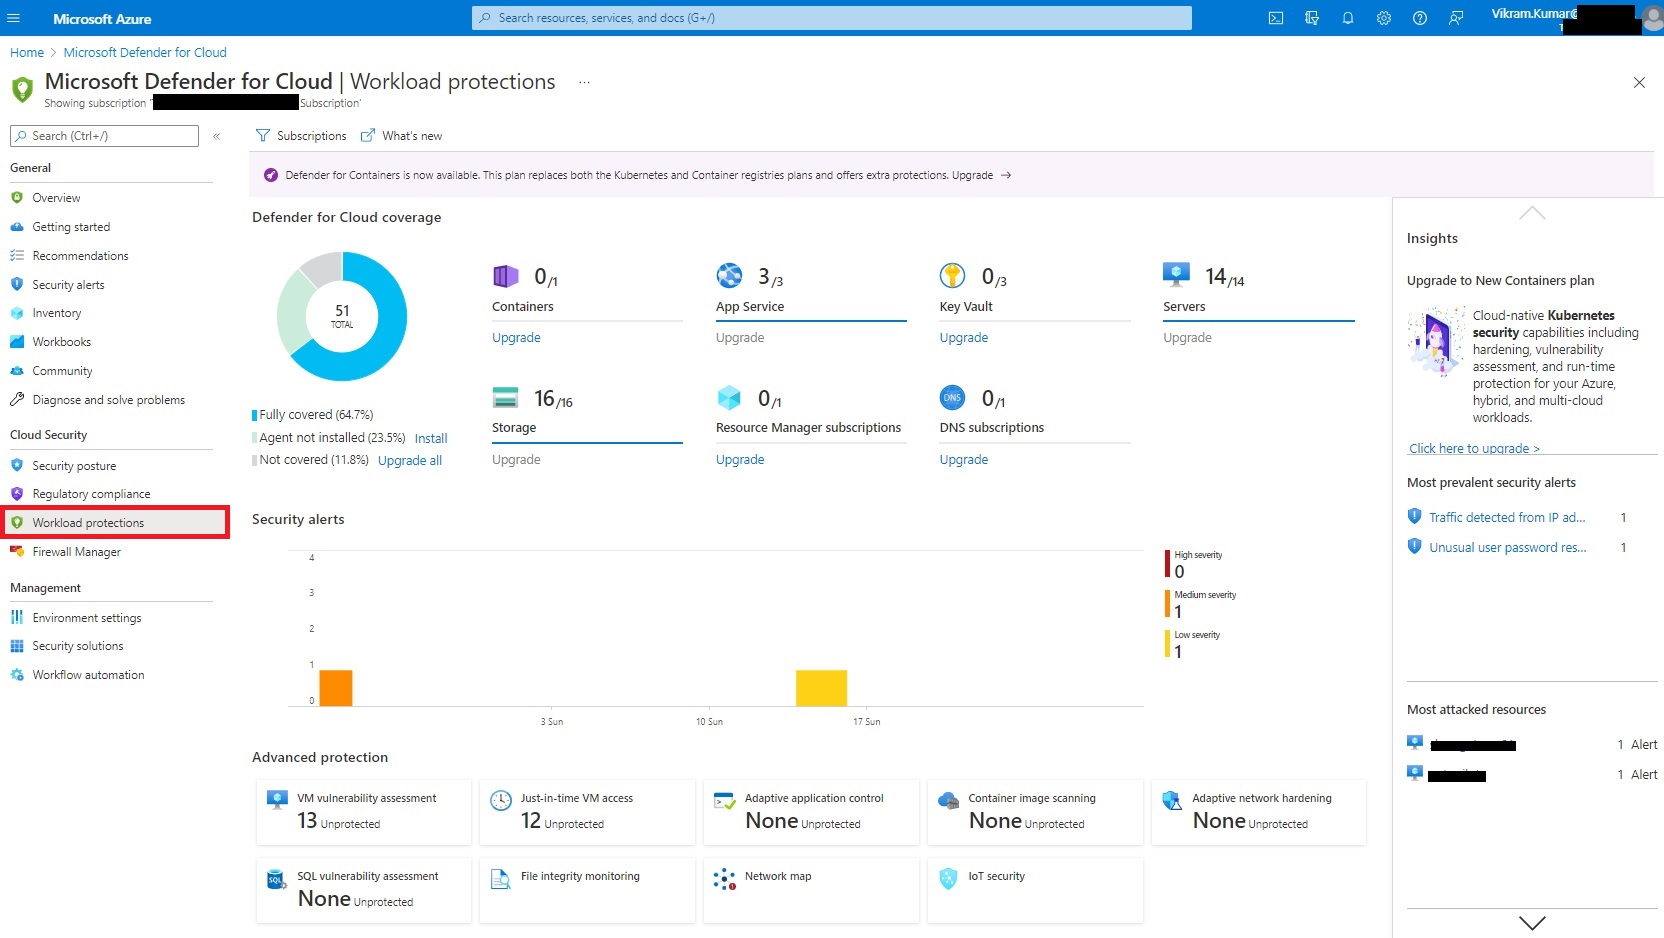Viewport: 1664px width, 938px height.
Task: Open Diagnose and solve problems
Action: pos(108,400)
